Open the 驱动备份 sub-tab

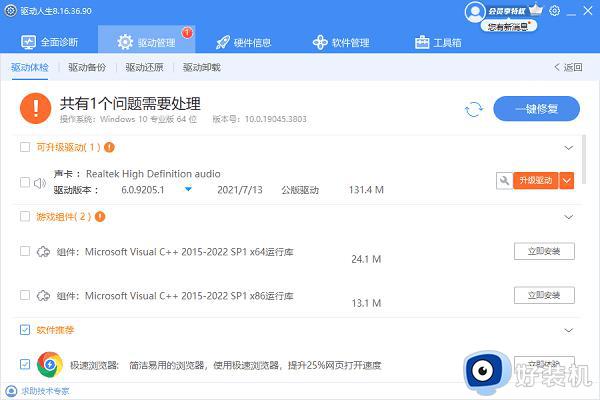pos(87,67)
